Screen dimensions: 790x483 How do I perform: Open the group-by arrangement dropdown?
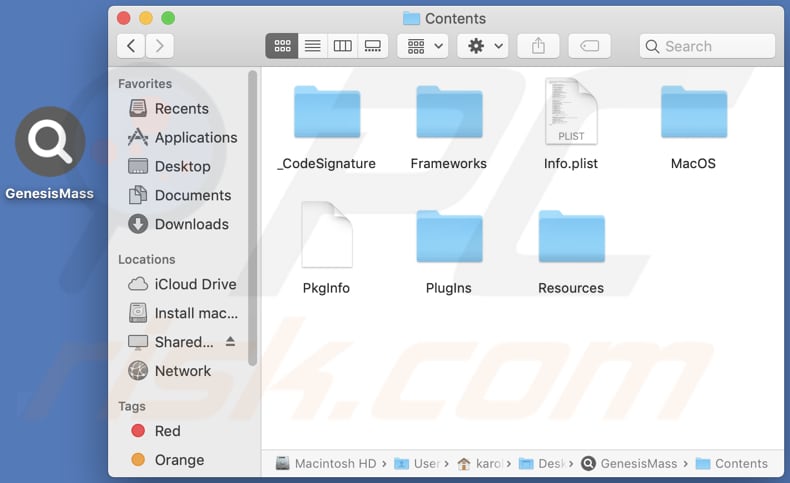423,46
